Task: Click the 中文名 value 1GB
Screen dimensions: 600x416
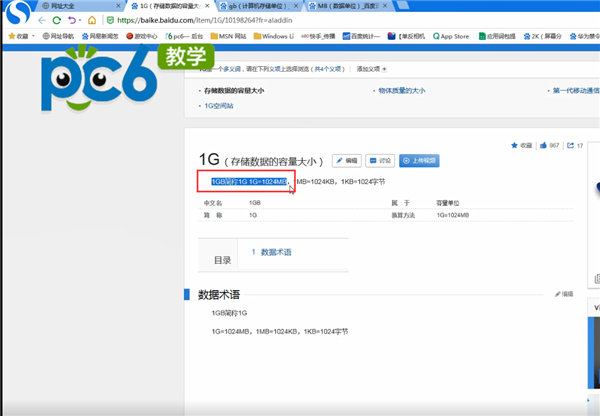Action: (255, 203)
